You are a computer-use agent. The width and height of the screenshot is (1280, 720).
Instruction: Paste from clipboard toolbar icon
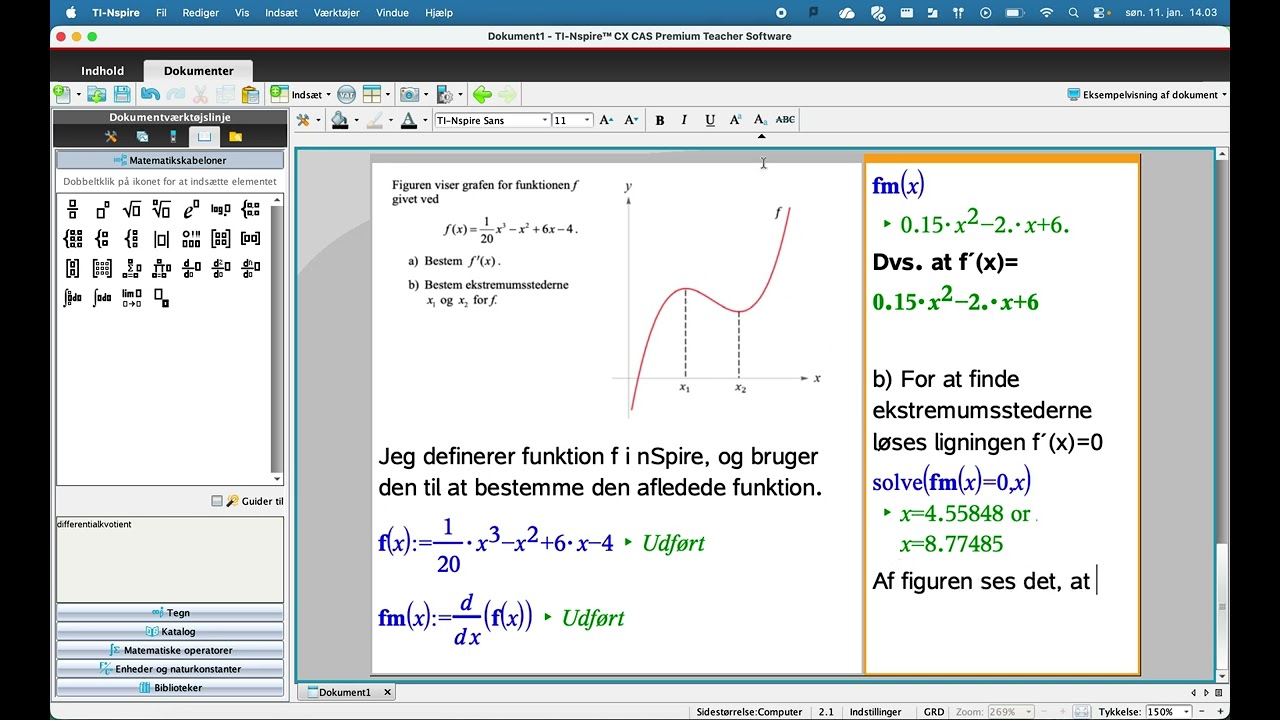(x=250, y=94)
